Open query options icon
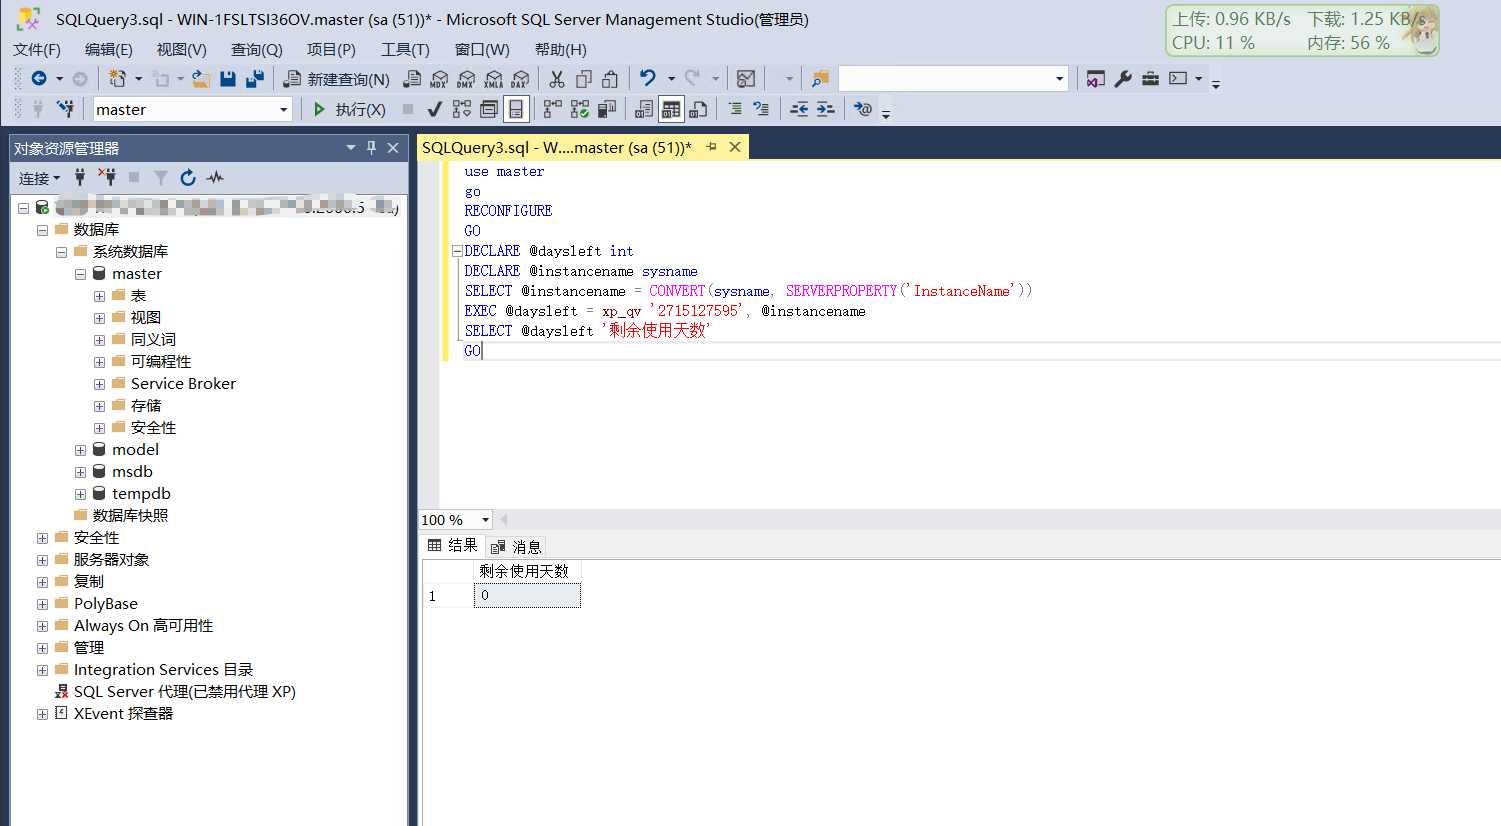This screenshot has height=826, width=1501. click(x=489, y=109)
